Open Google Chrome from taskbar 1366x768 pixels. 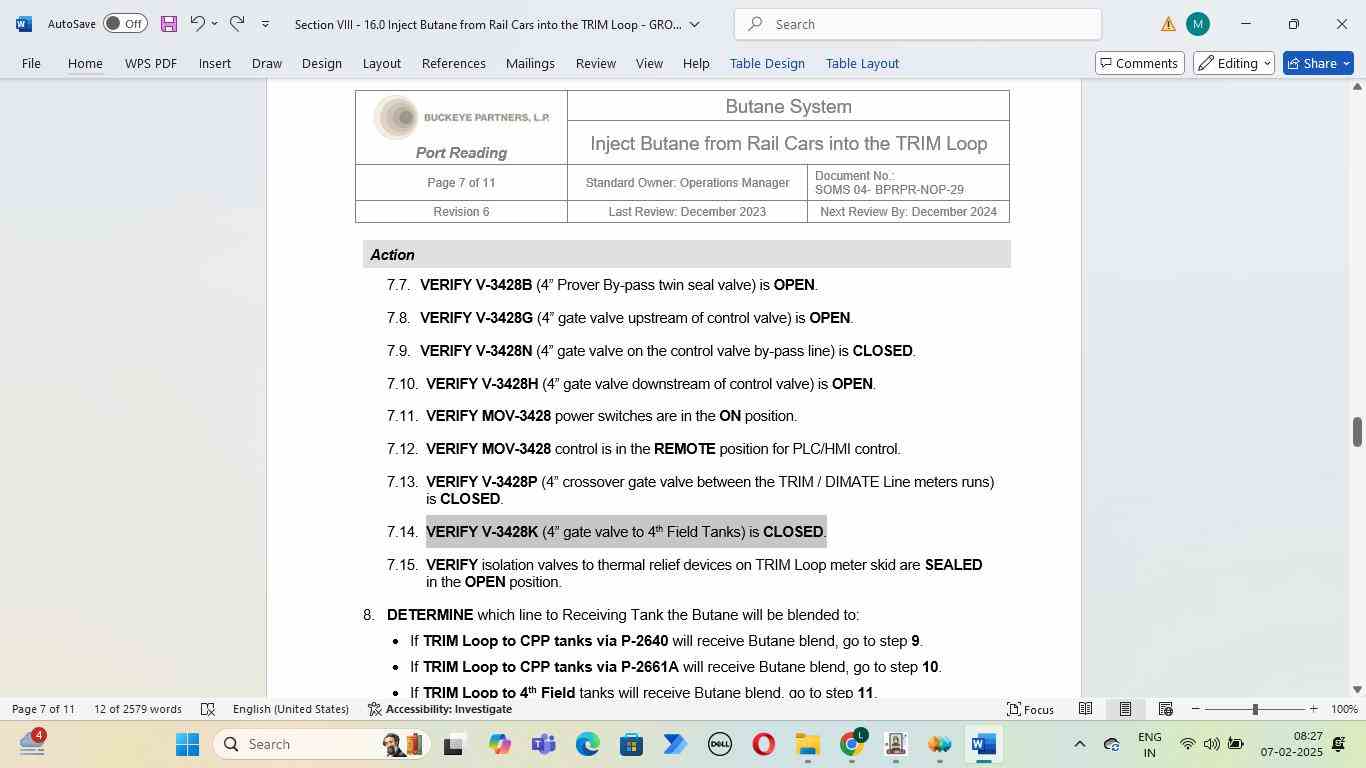pyautogui.click(x=851, y=744)
